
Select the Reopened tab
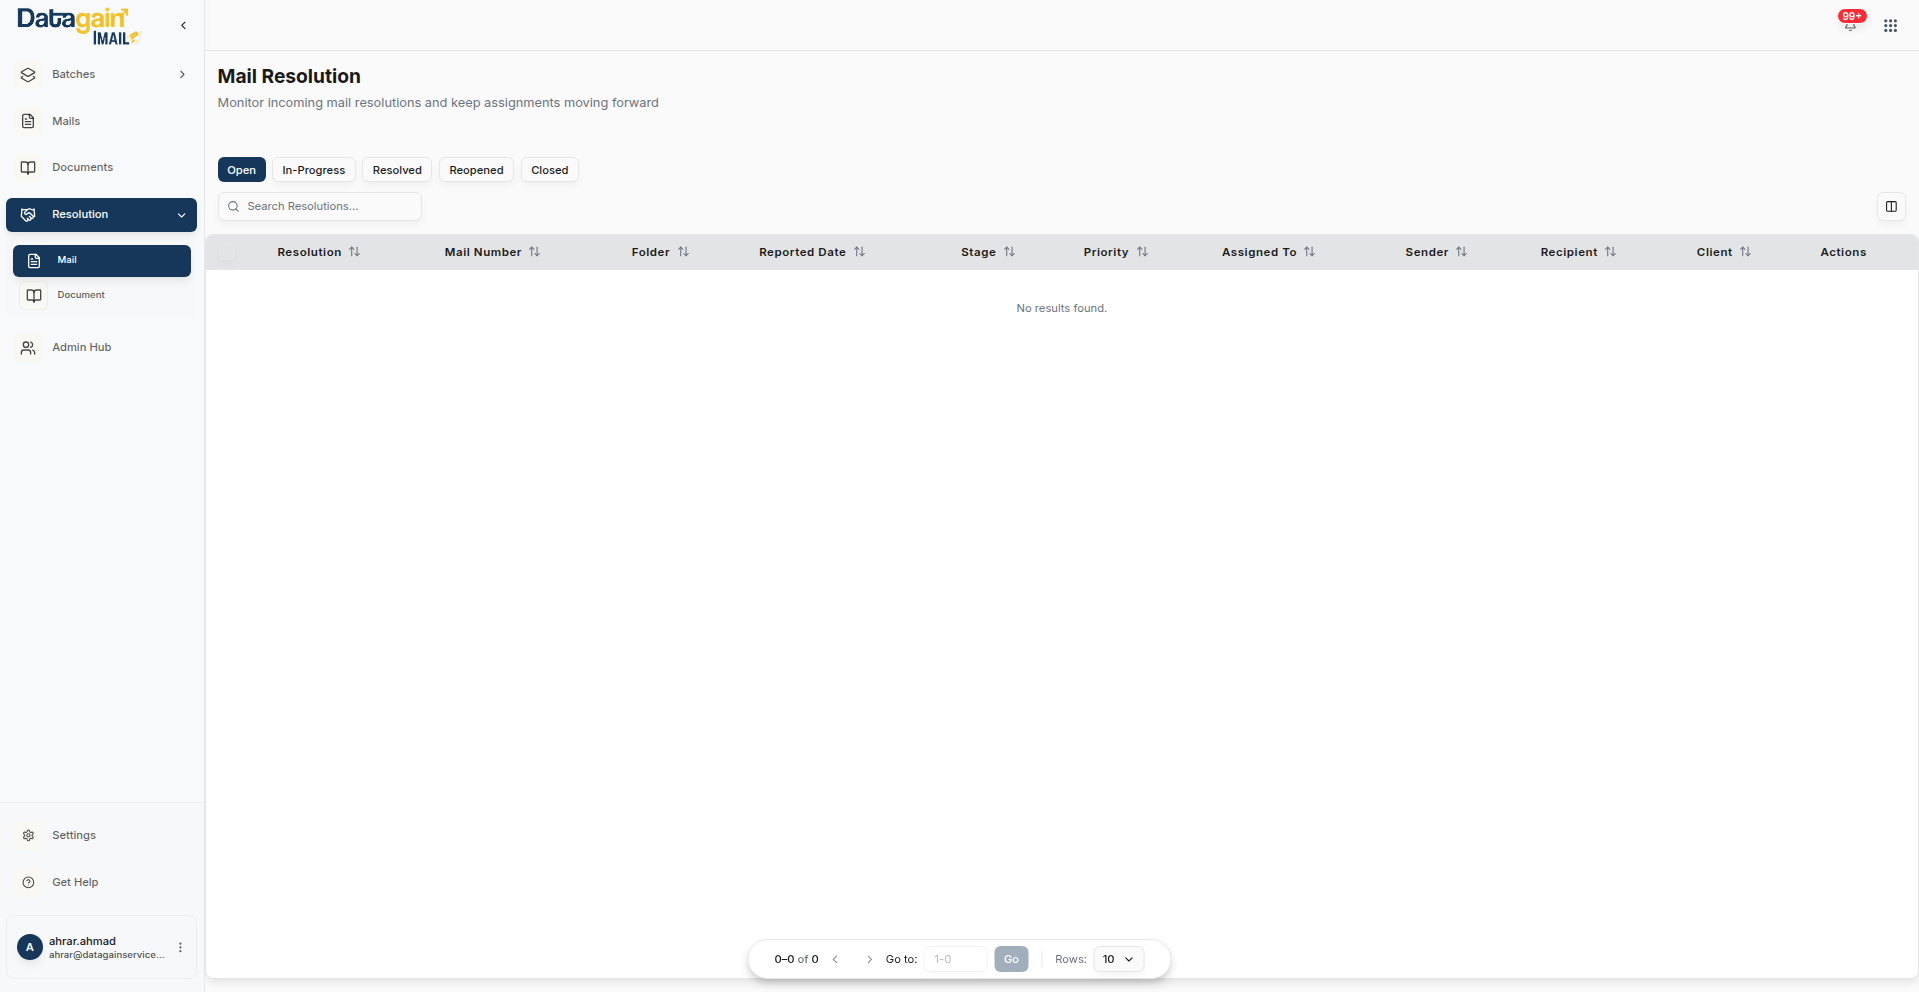476,170
